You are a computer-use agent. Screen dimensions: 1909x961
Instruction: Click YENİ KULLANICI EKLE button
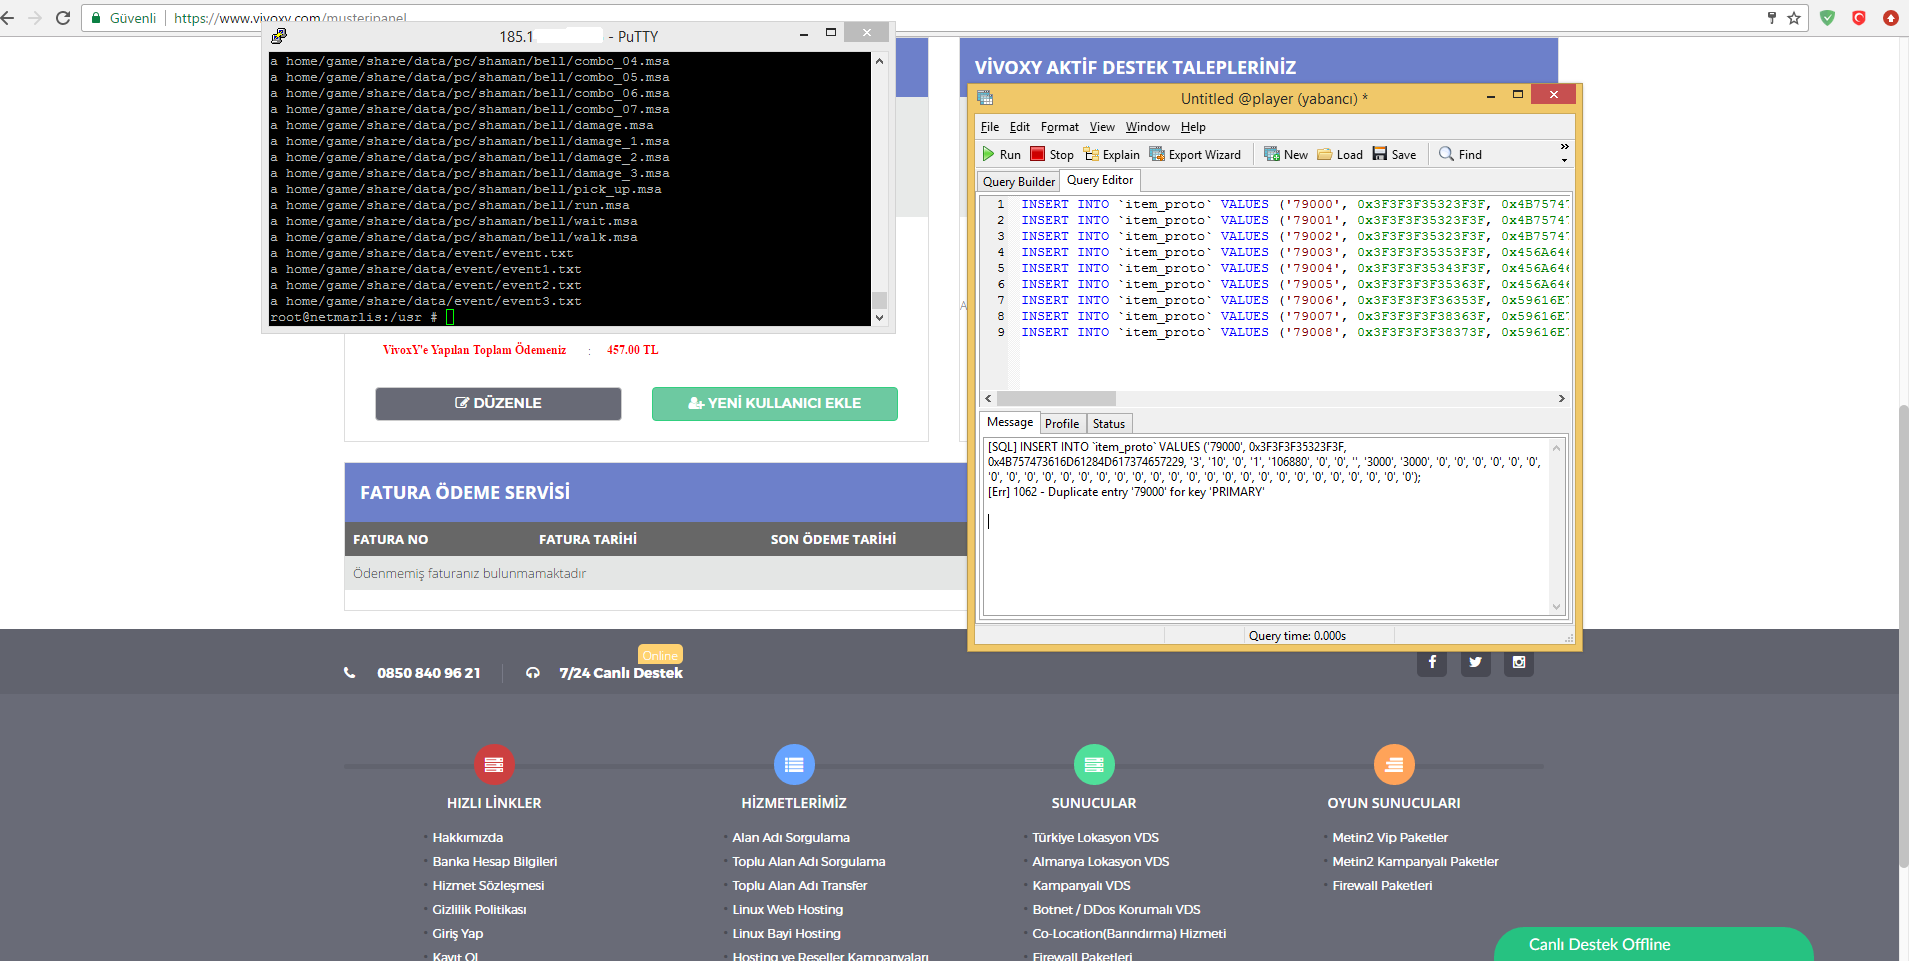[774, 403]
